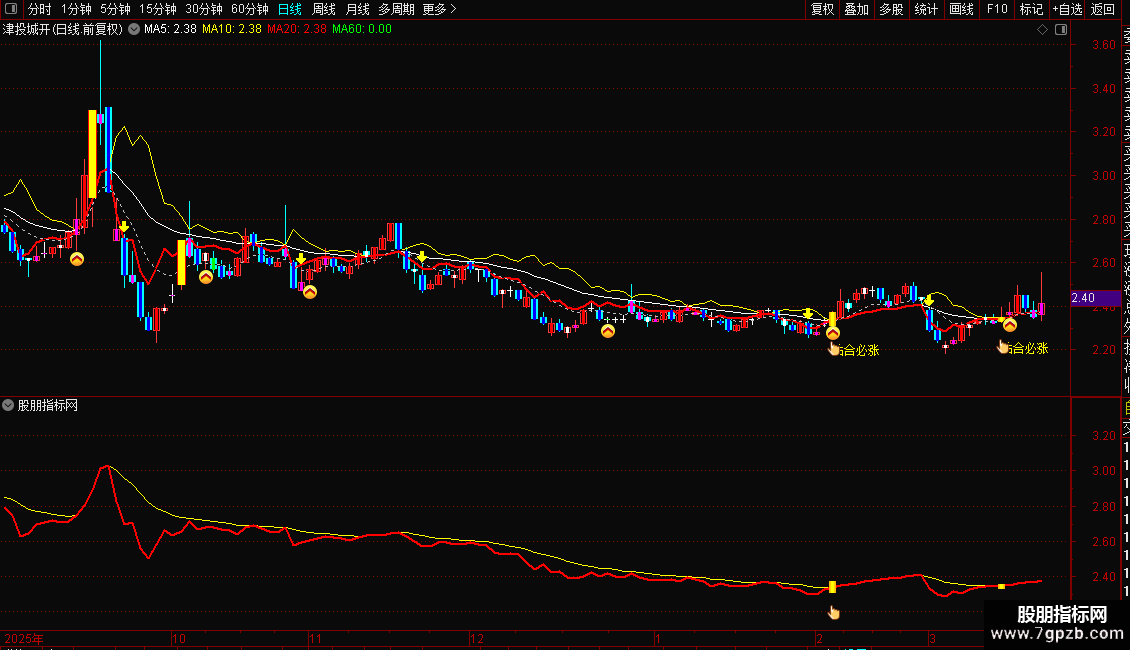This screenshot has height=650, width=1130.
Task: Click the 返回 back button
Action: coord(1103,9)
